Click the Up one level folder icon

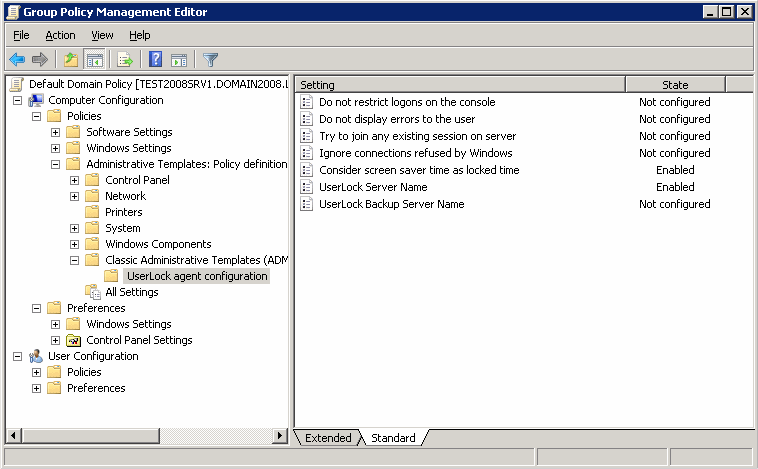pyautogui.click(x=70, y=60)
